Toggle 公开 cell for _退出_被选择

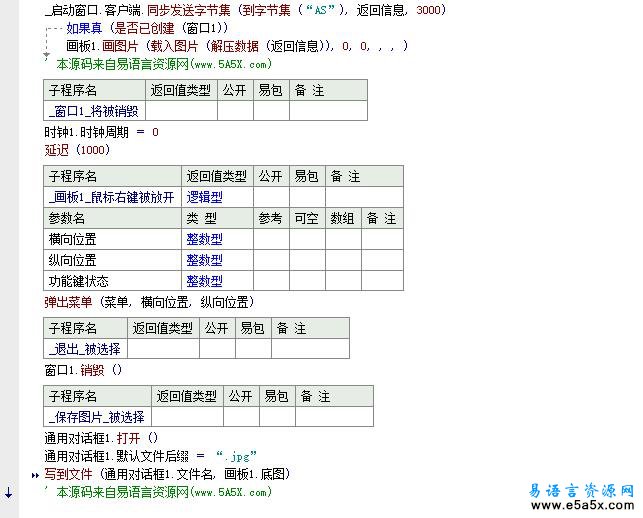coord(217,349)
